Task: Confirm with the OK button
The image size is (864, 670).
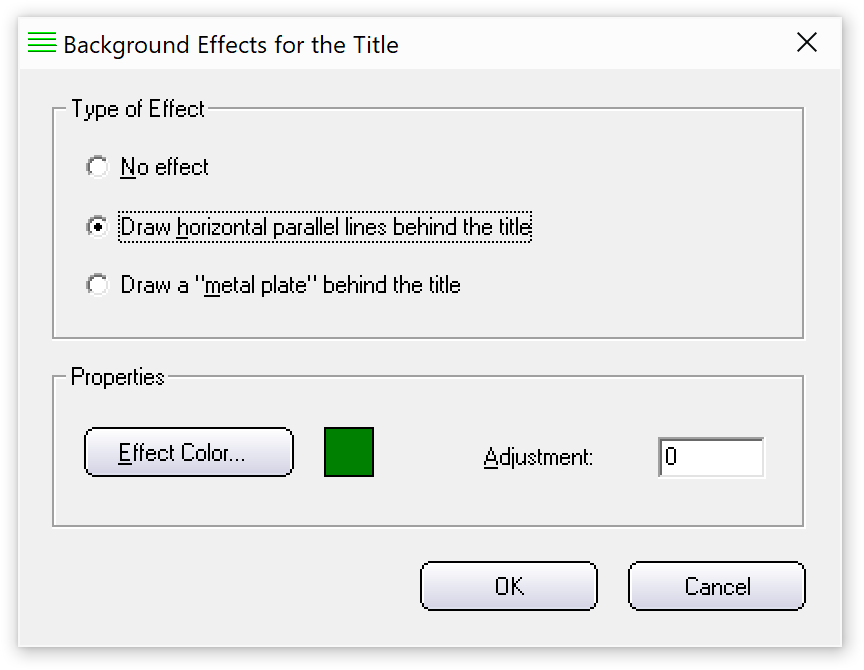Action: 509,586
